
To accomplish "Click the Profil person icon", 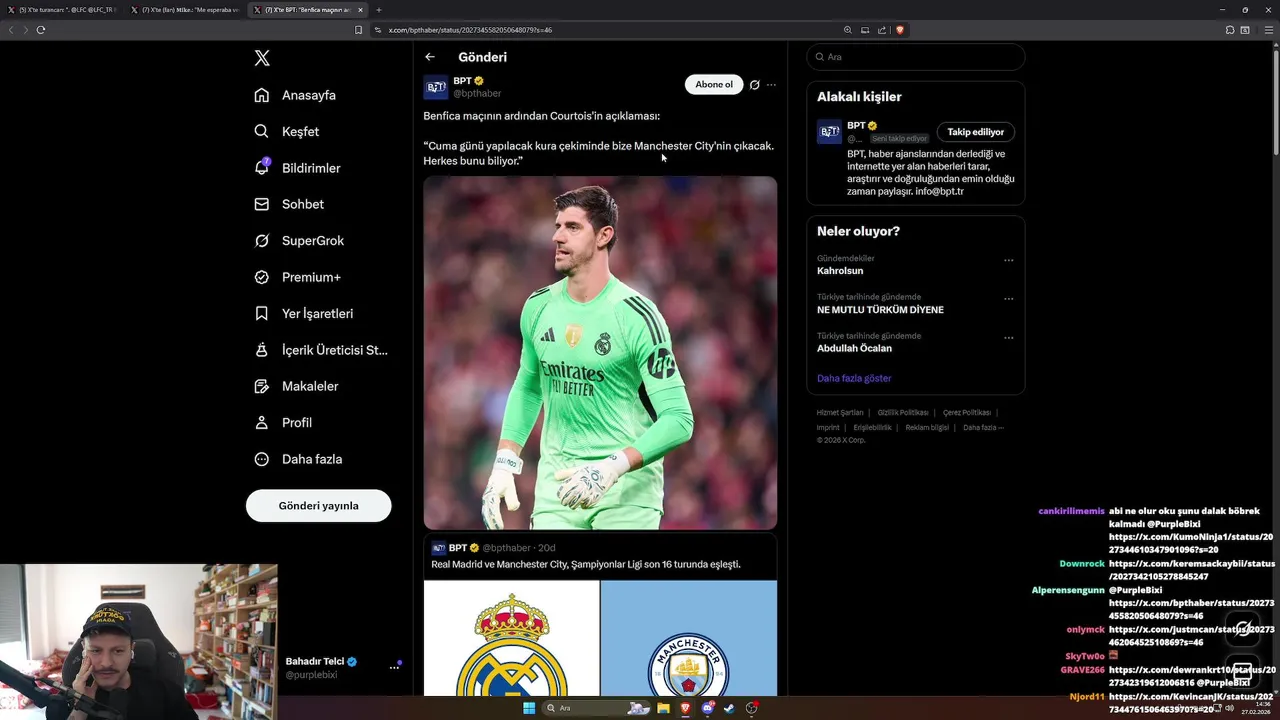I will click(261, 422).
